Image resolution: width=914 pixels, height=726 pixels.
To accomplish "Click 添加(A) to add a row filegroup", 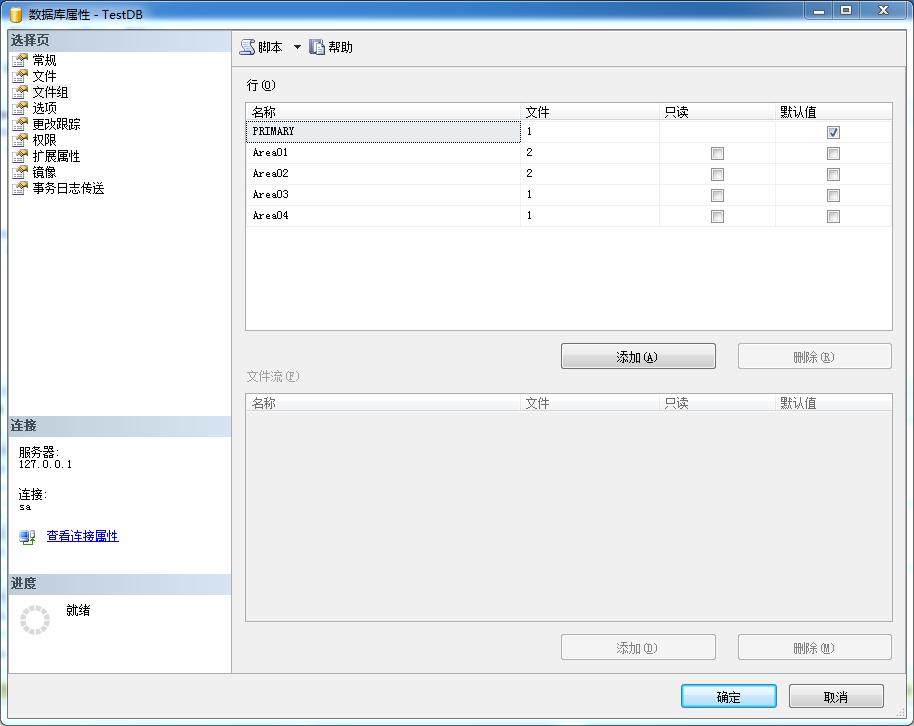I will point(638,356).
